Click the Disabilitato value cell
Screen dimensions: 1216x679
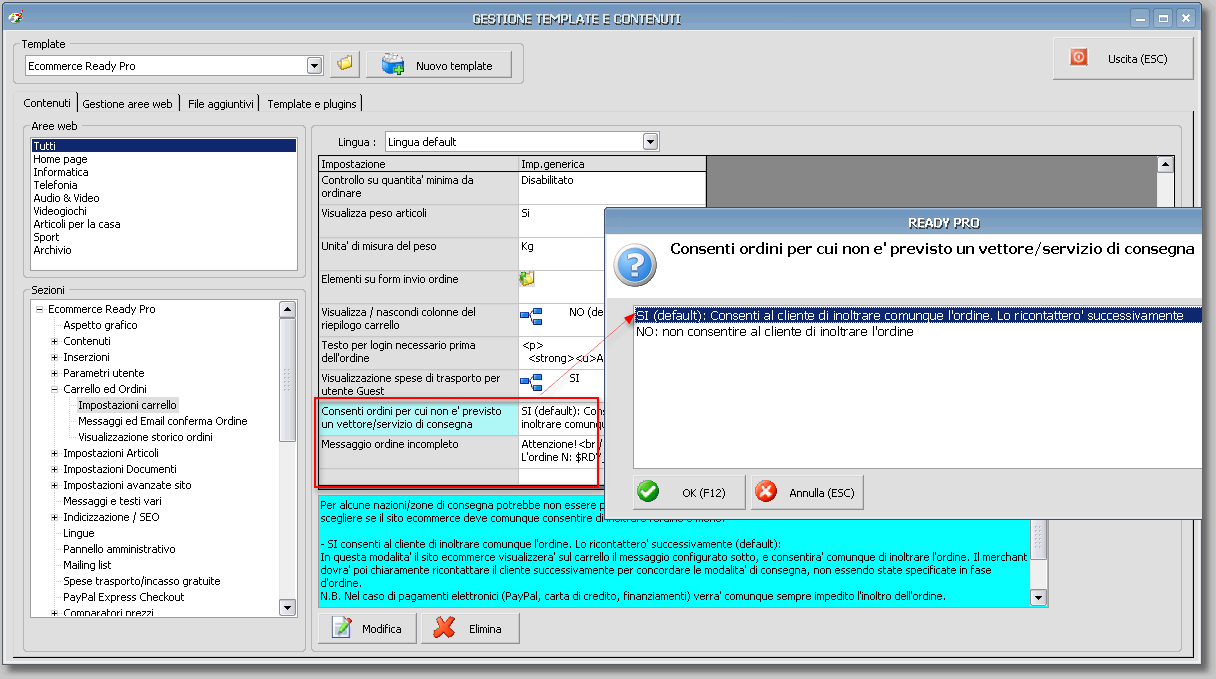click(612, 188)
